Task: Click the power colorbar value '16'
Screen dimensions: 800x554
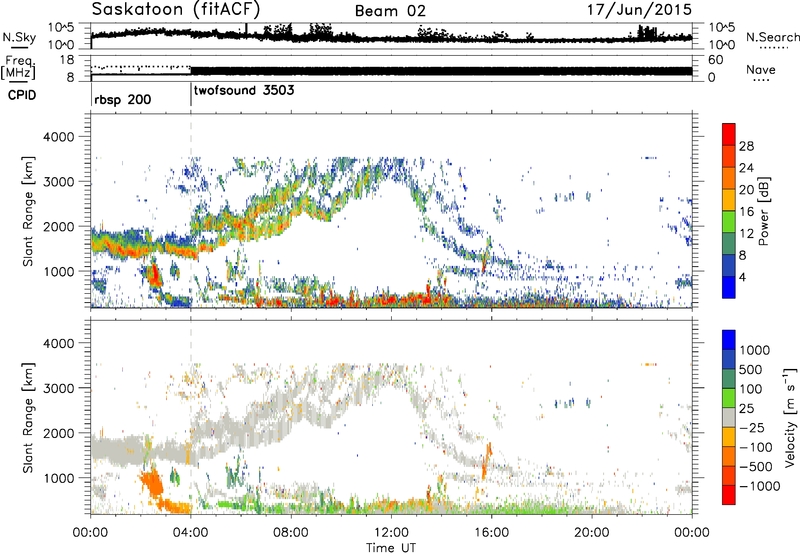Action: pos(746,211)
